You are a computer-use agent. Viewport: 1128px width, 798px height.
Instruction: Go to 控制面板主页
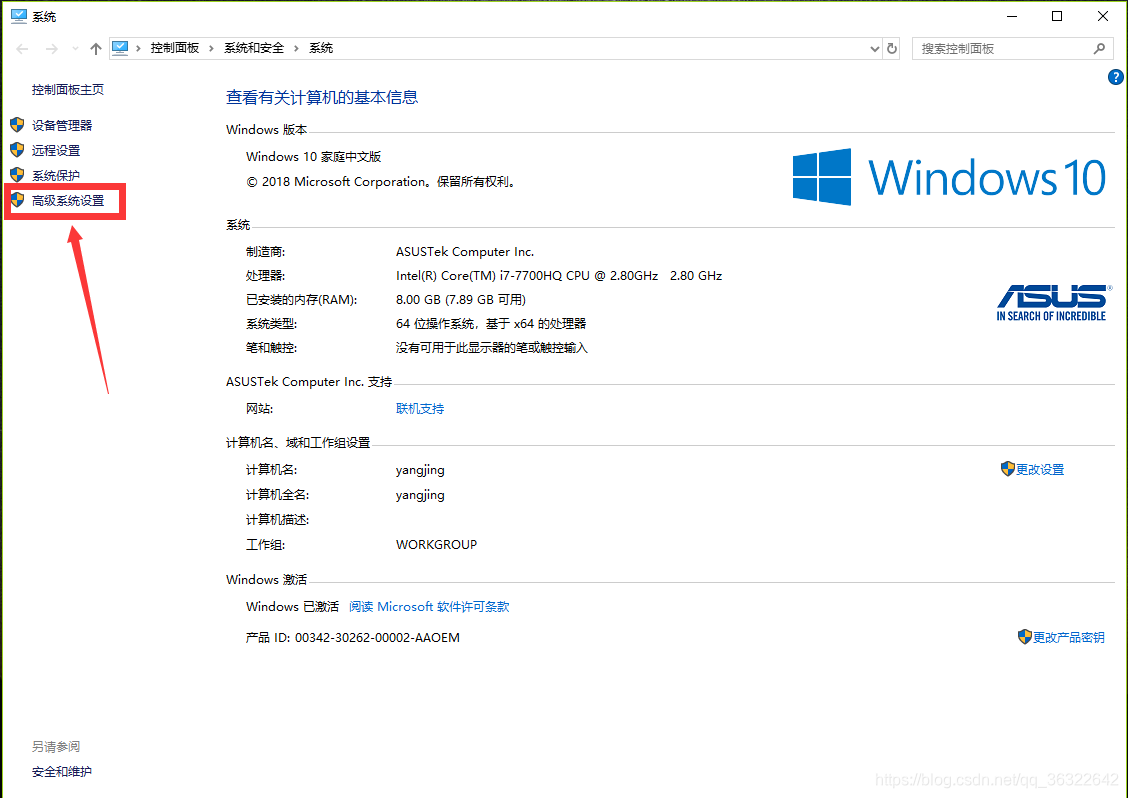pyautogui.click(x=68, y=89)
